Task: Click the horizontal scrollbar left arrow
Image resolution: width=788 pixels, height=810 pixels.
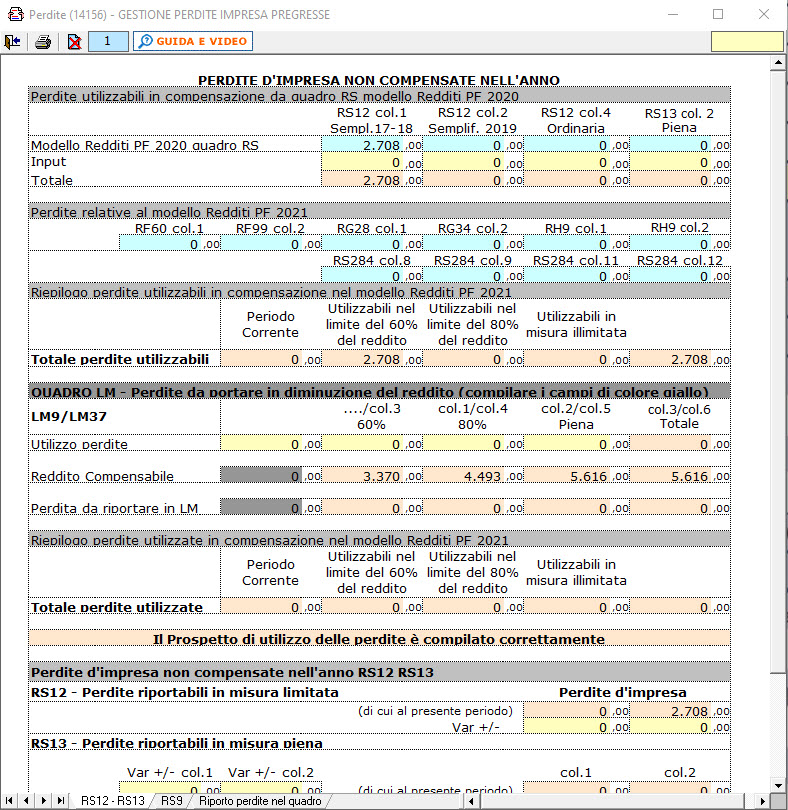Action: (471, 801)
